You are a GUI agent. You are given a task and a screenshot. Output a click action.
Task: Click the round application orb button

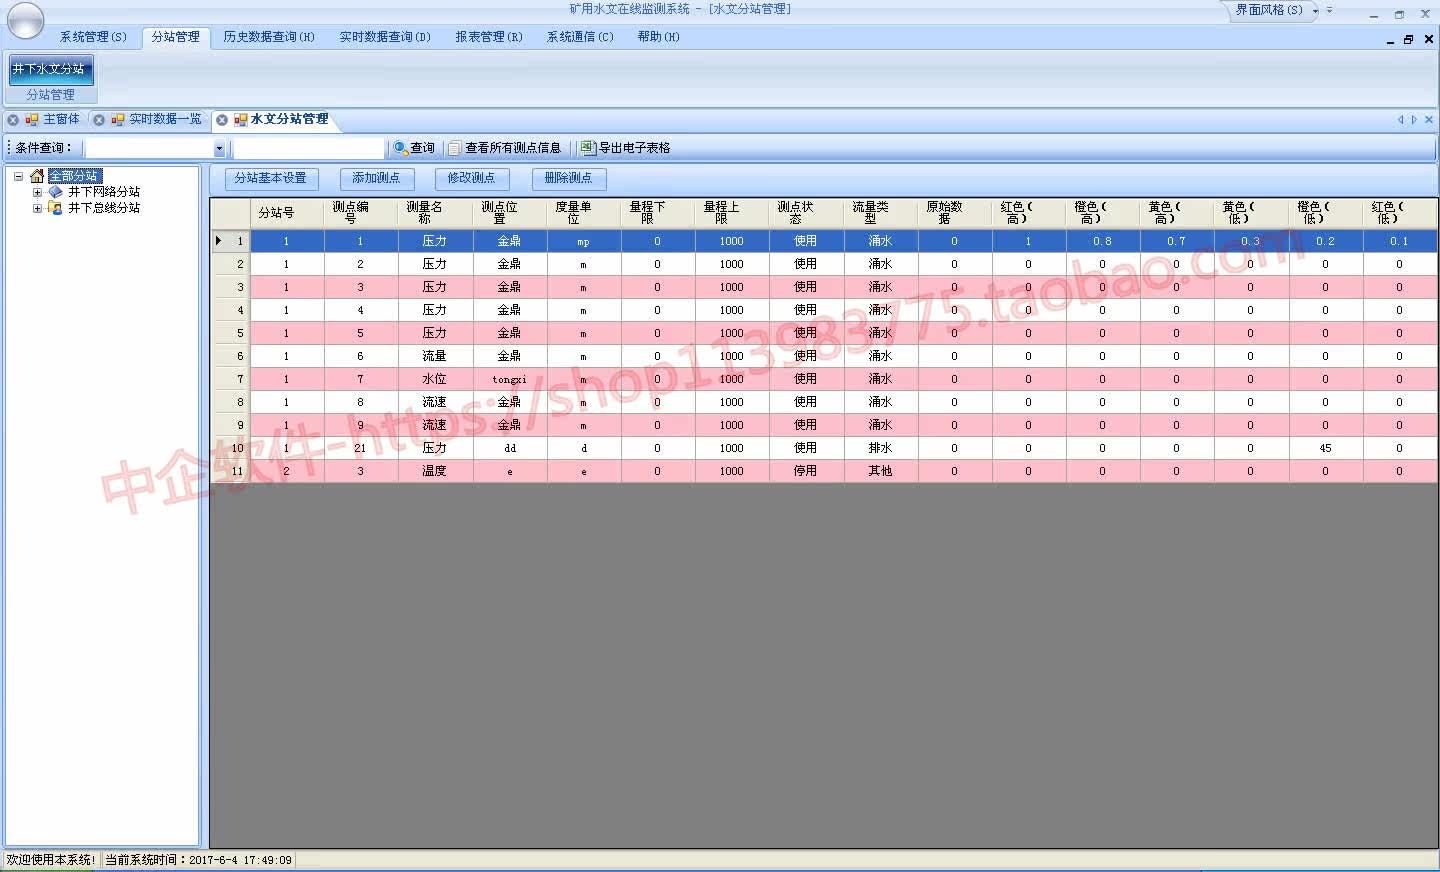coord(25,21)
